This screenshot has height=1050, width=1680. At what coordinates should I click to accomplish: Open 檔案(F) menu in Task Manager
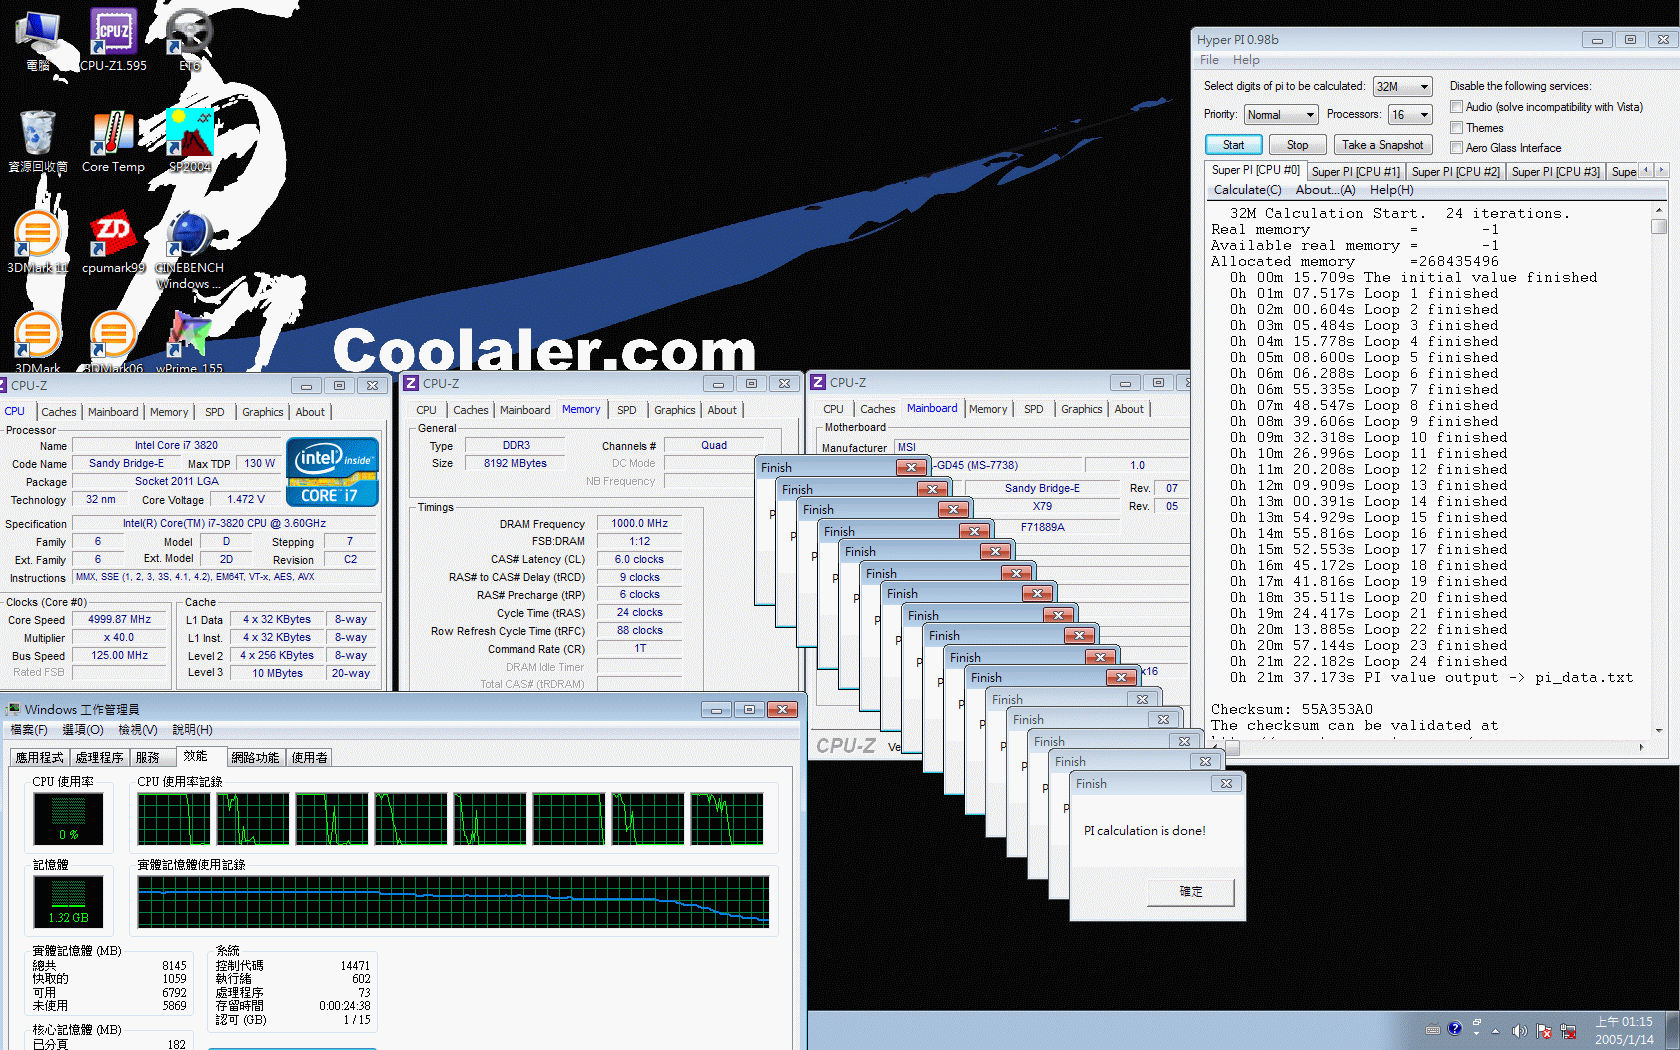point(29,730)
